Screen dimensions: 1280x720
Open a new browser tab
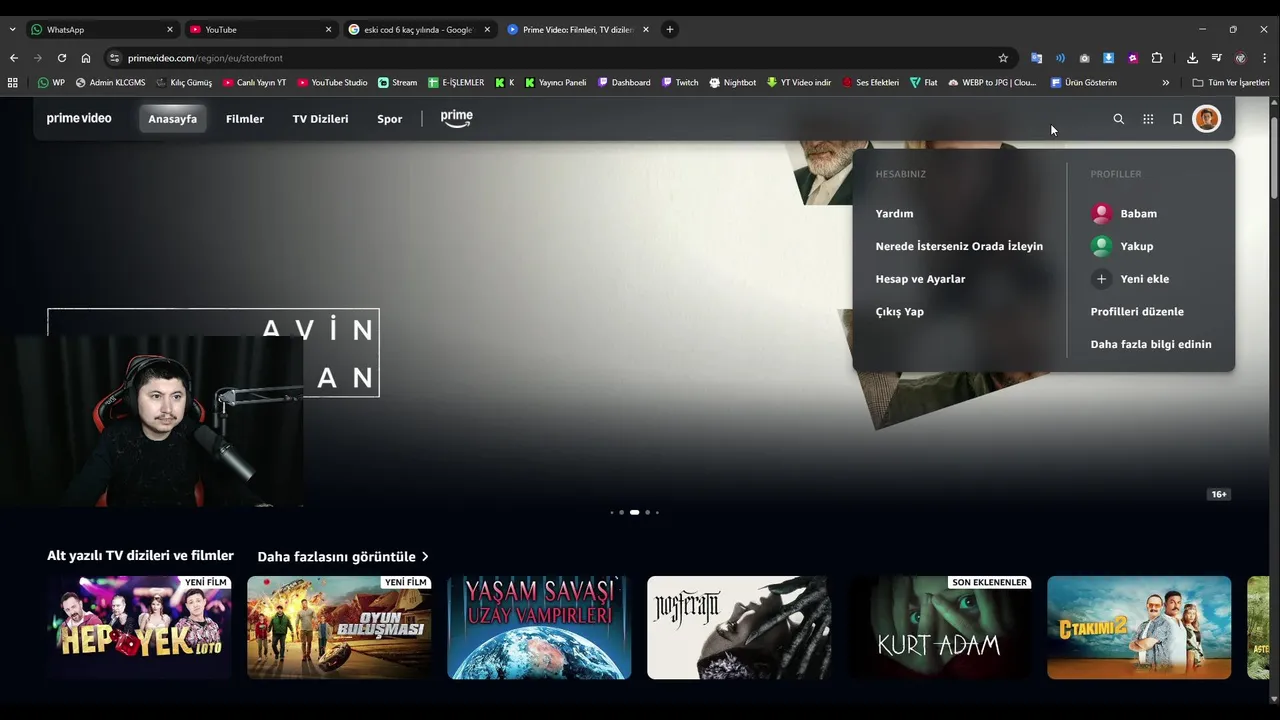coord(670,30)
